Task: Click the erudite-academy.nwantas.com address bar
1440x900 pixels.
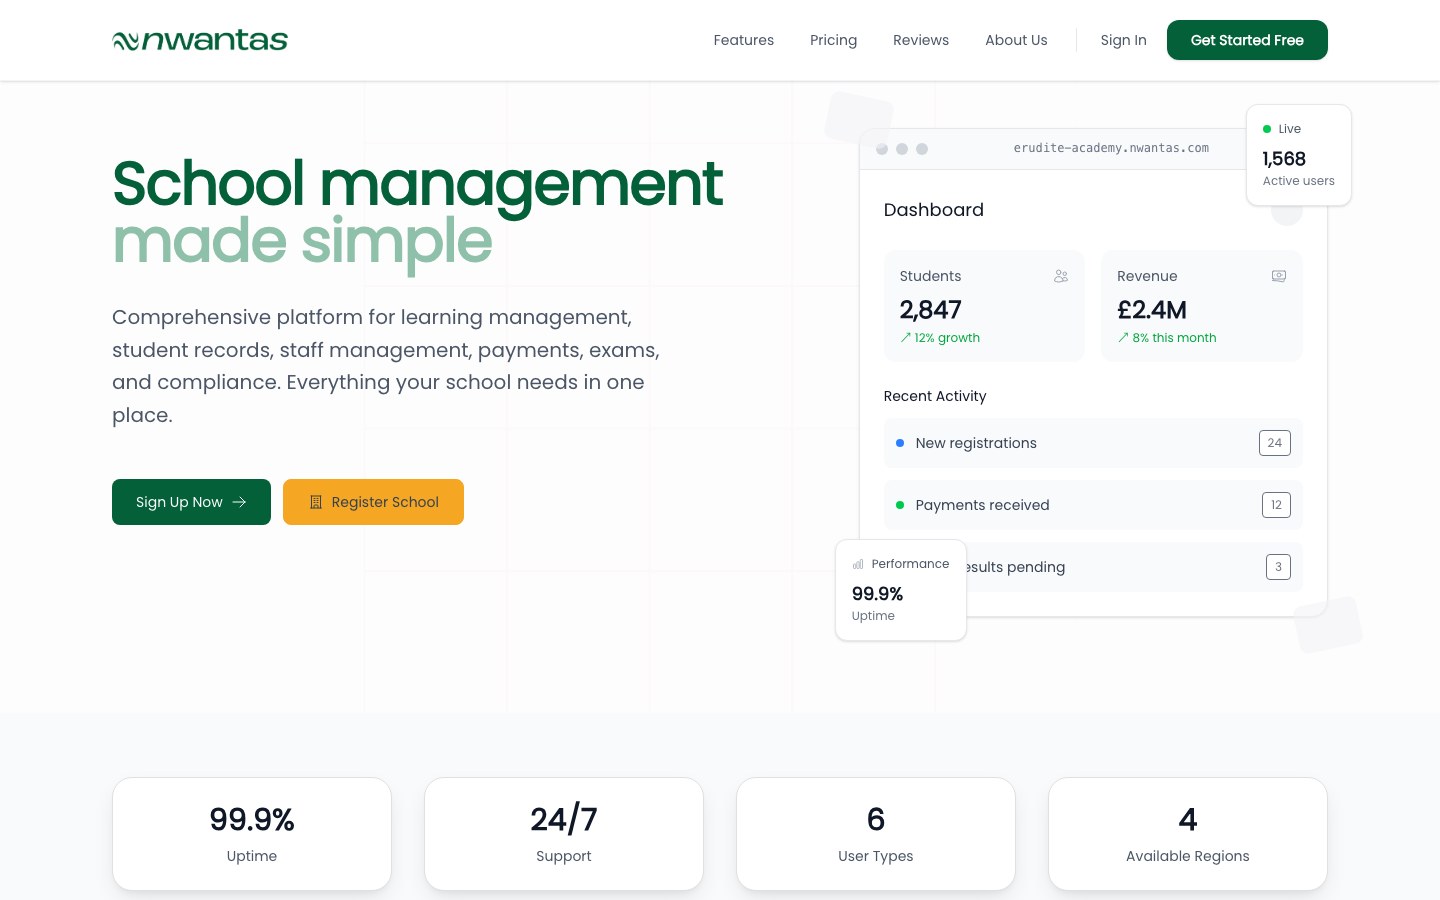Action: [x=1110, y=148]
